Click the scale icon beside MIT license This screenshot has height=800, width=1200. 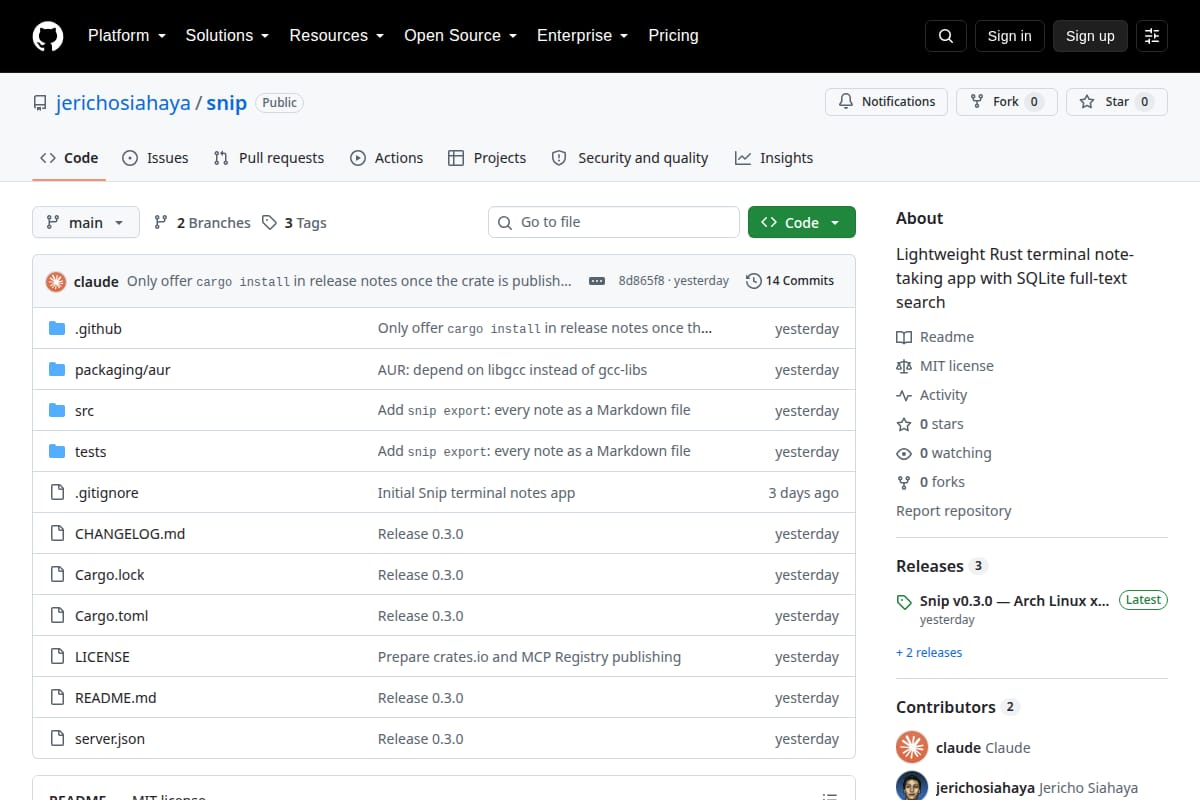(x=904, y=366)
